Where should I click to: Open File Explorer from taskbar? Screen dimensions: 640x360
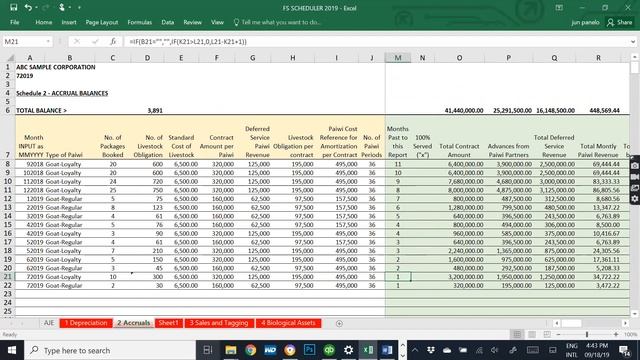click(x=231, y=350)
